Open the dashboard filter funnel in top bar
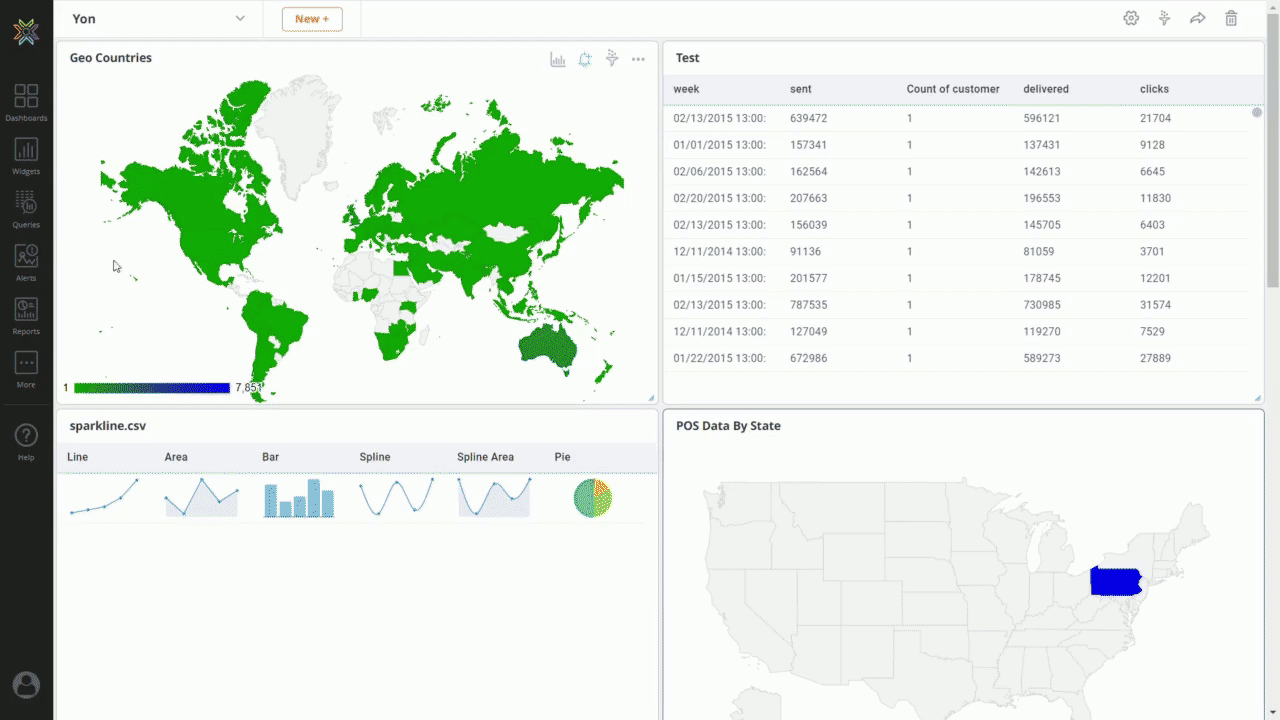This screenshot has width=1280, height=720. coord(1164,18)
